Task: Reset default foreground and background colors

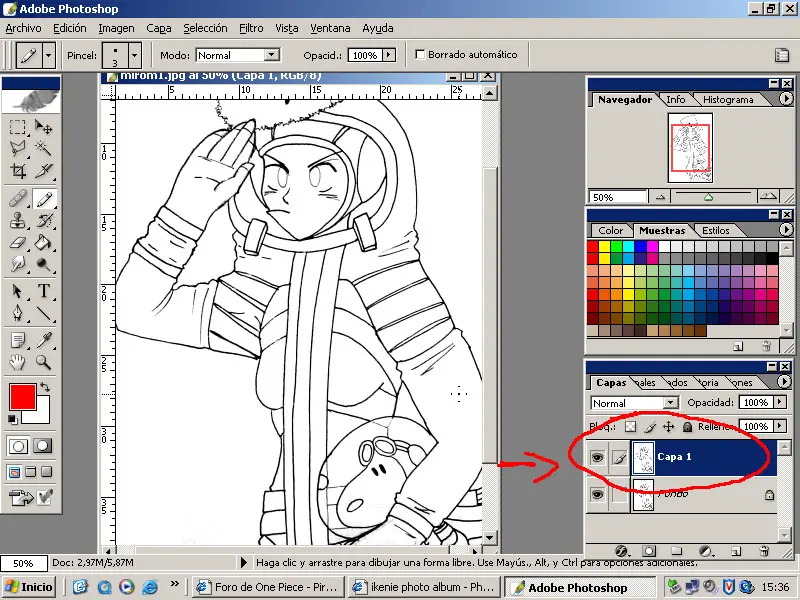Action: point(12,420)
